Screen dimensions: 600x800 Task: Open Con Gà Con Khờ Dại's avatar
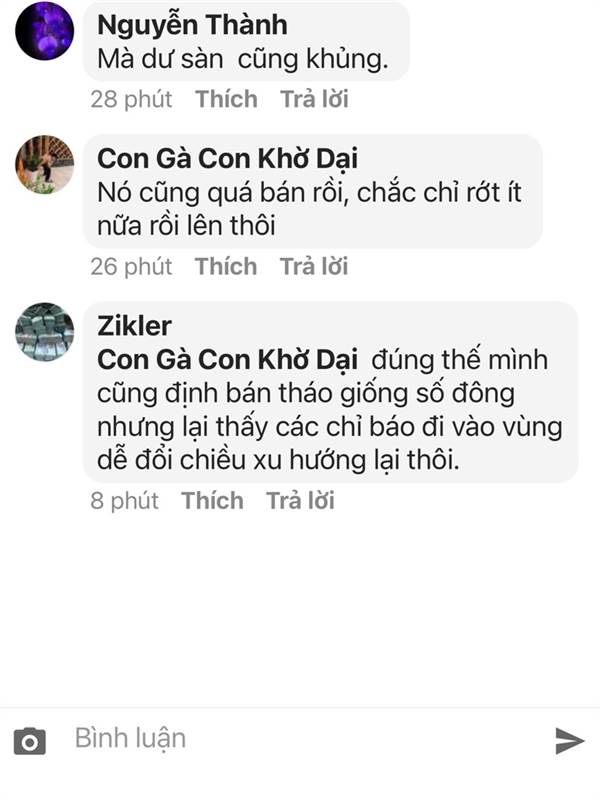point(44,164)
